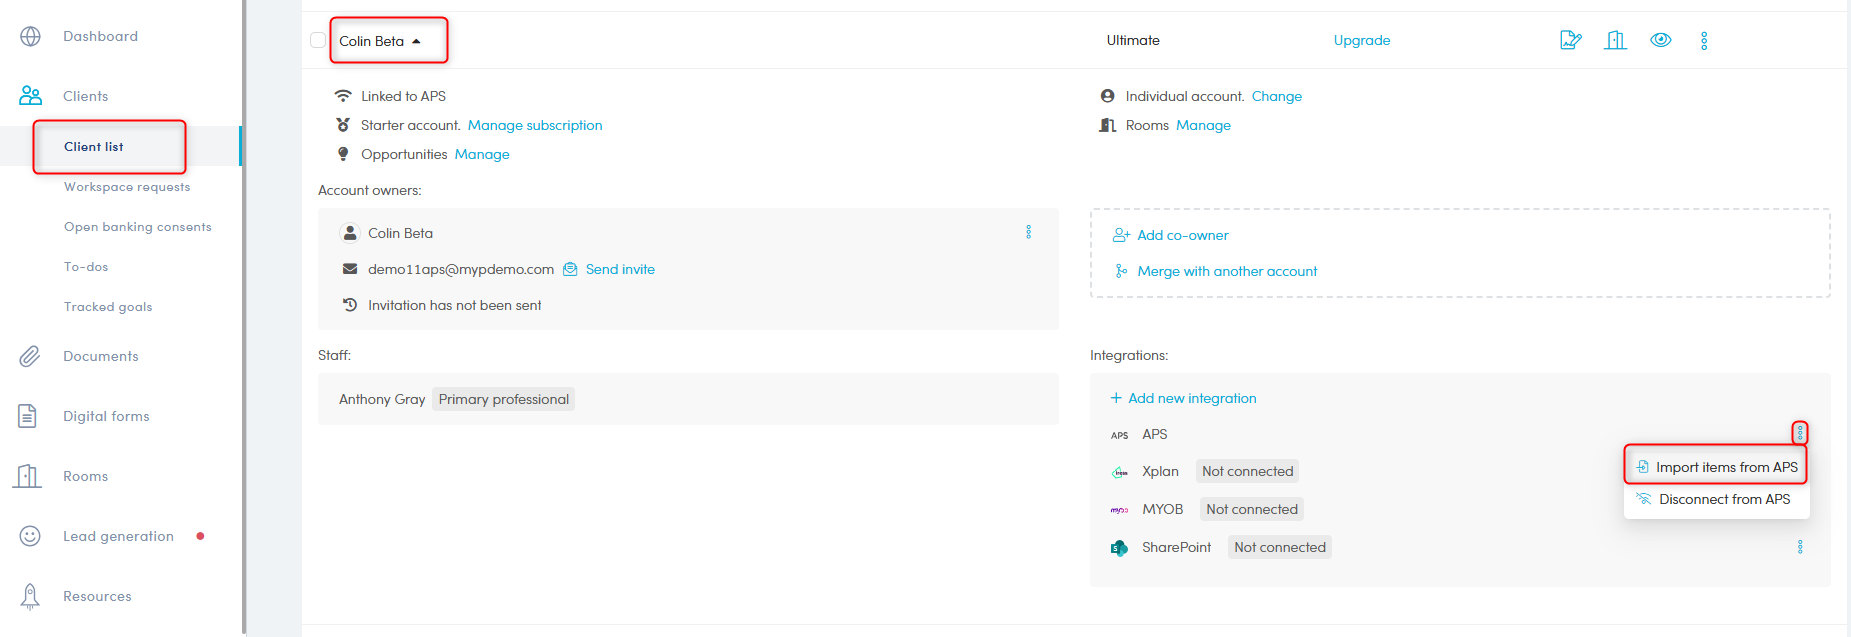This screenshot has height=637, width=1851.
Task: Send invite to demo11aps email
Action: pyautogui.click(x=619, y=269)
